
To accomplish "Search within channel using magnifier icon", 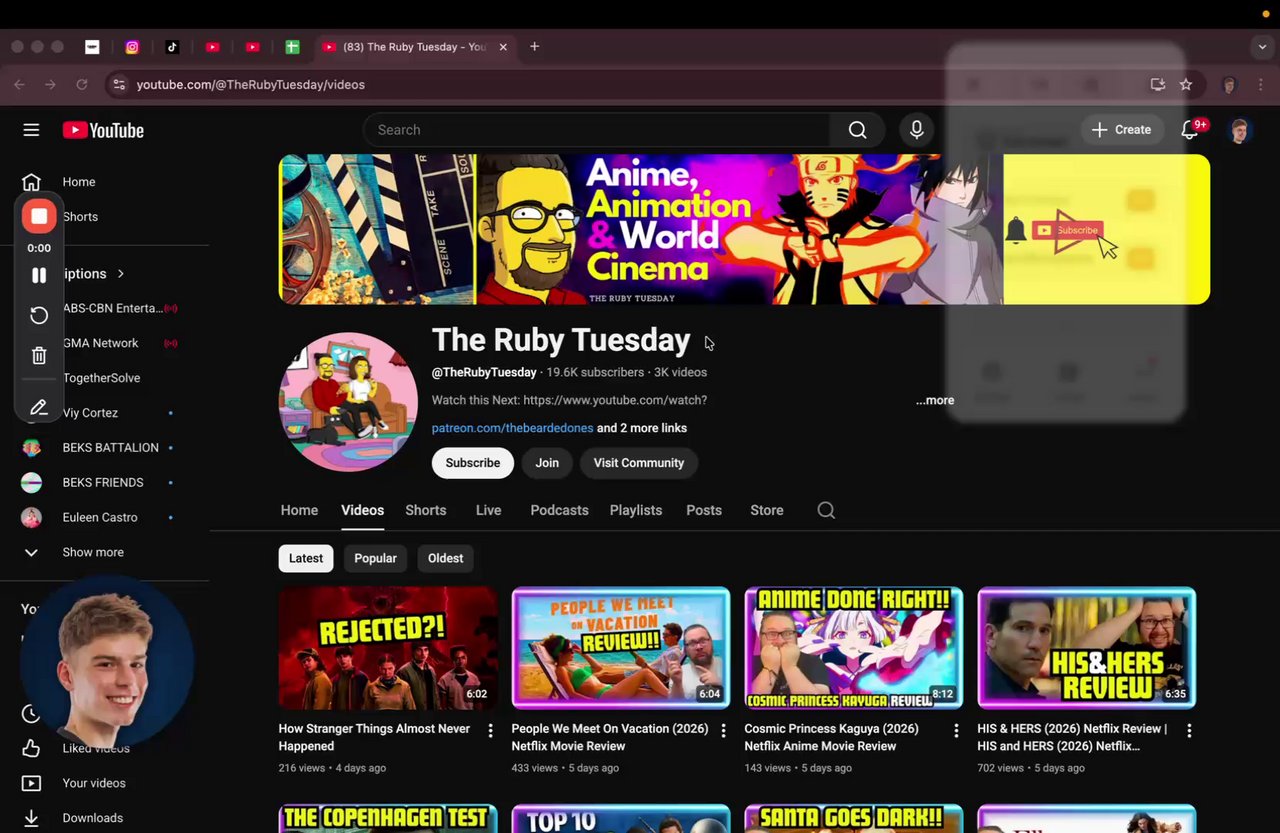I will [x=826, y=510].
